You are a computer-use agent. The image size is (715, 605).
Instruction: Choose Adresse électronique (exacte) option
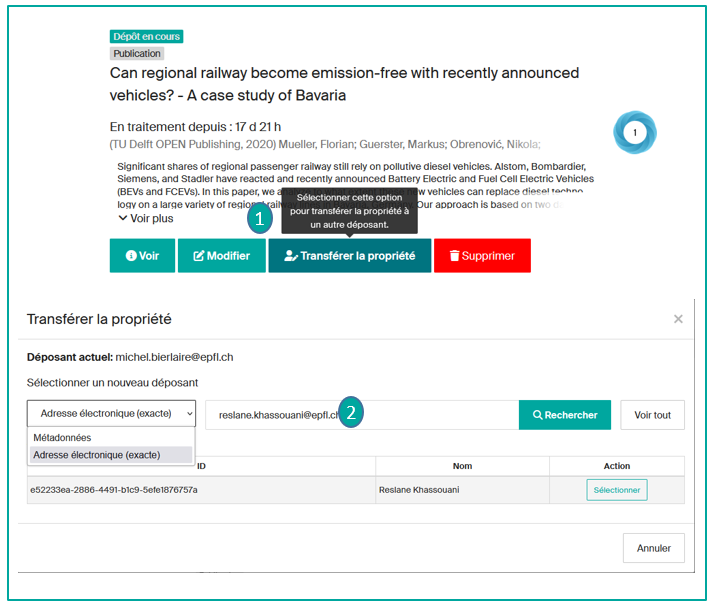(x=96, y=455)
